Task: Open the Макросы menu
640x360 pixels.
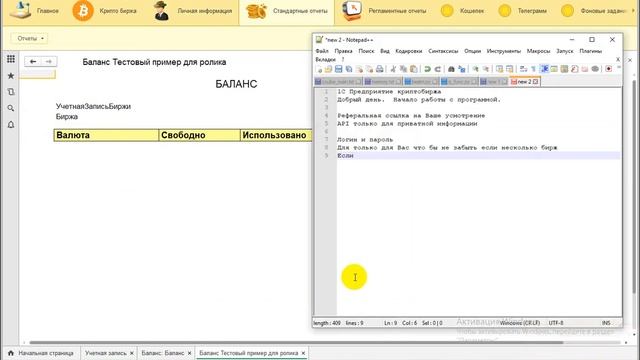Action: pos(538,51)
